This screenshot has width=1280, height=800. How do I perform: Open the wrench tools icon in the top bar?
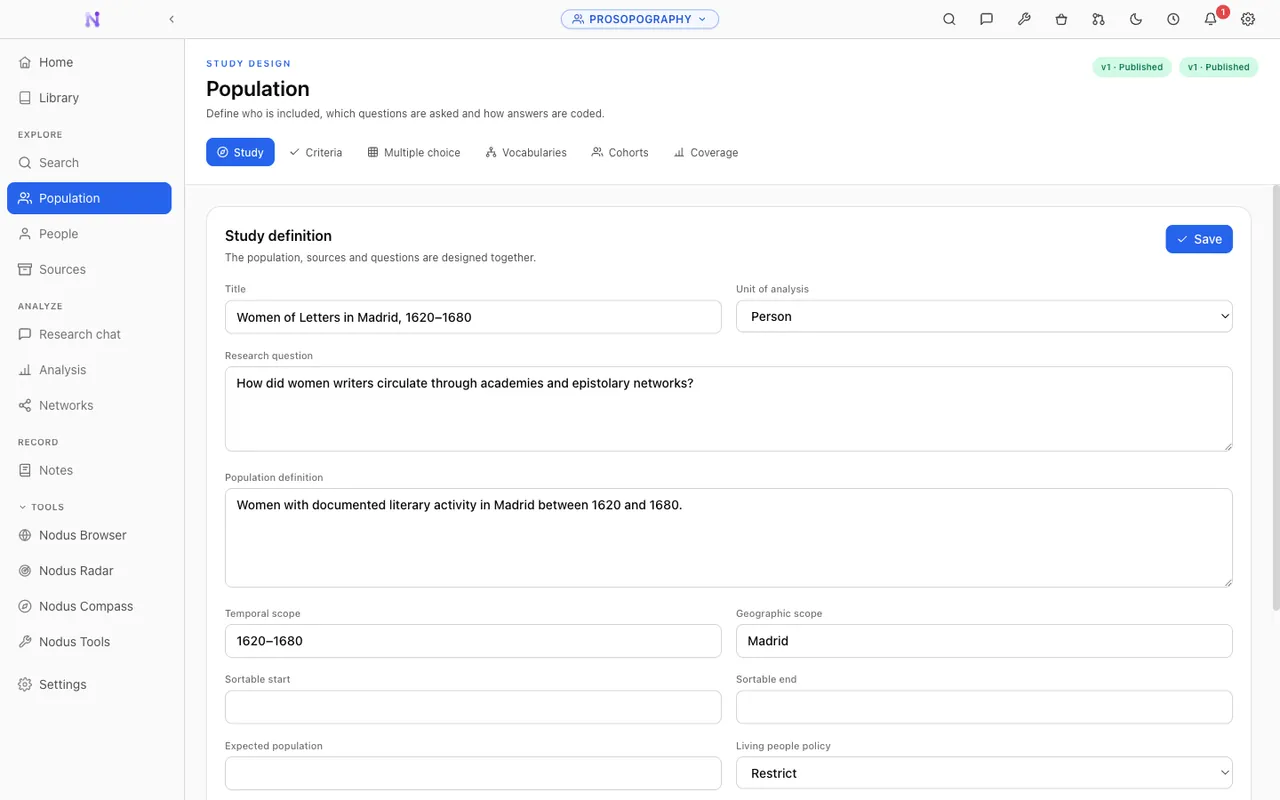pyautogui.click(x=1024, y=19)
